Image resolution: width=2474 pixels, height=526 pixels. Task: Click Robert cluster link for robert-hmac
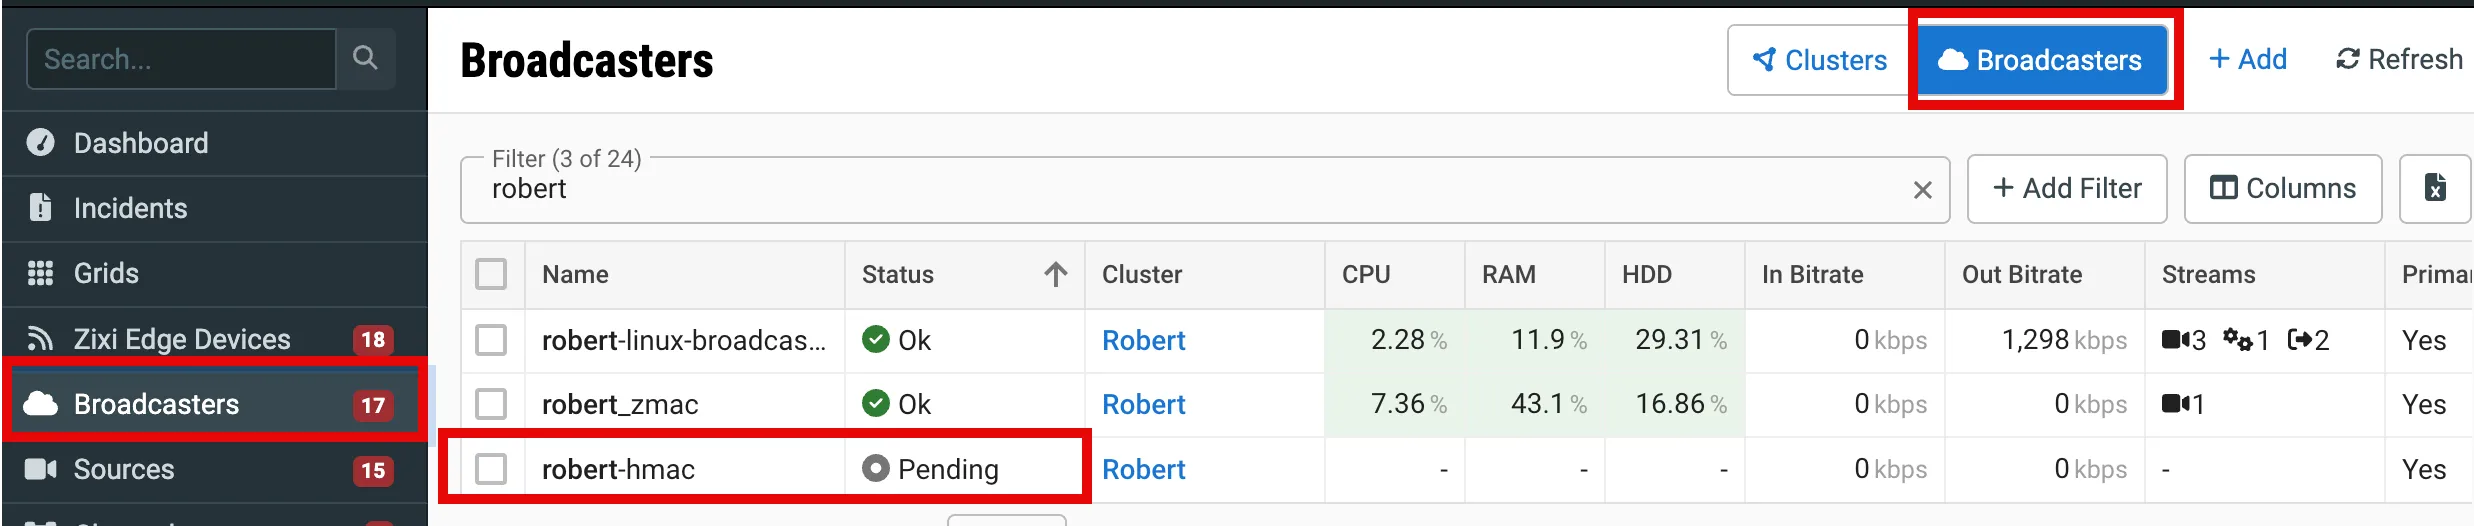point(1143,469)
